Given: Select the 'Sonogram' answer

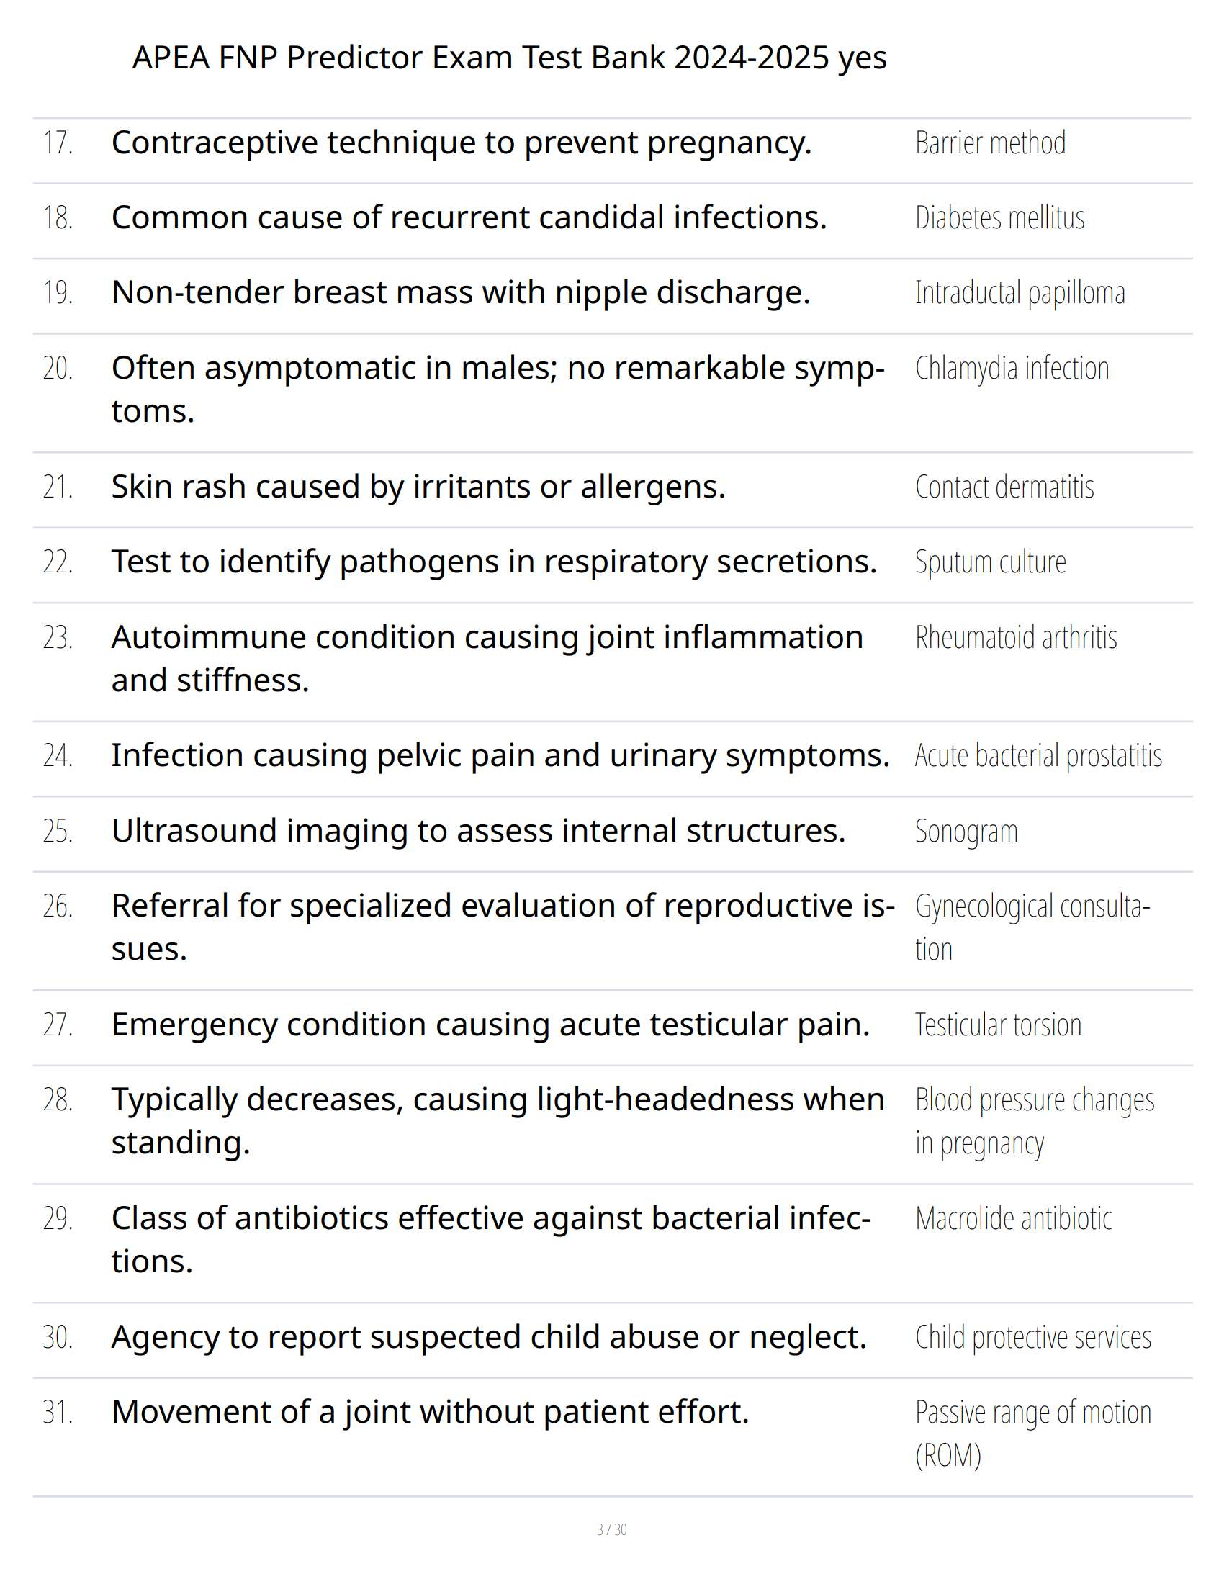Looking at the screenshot, I should click(966, 832).
